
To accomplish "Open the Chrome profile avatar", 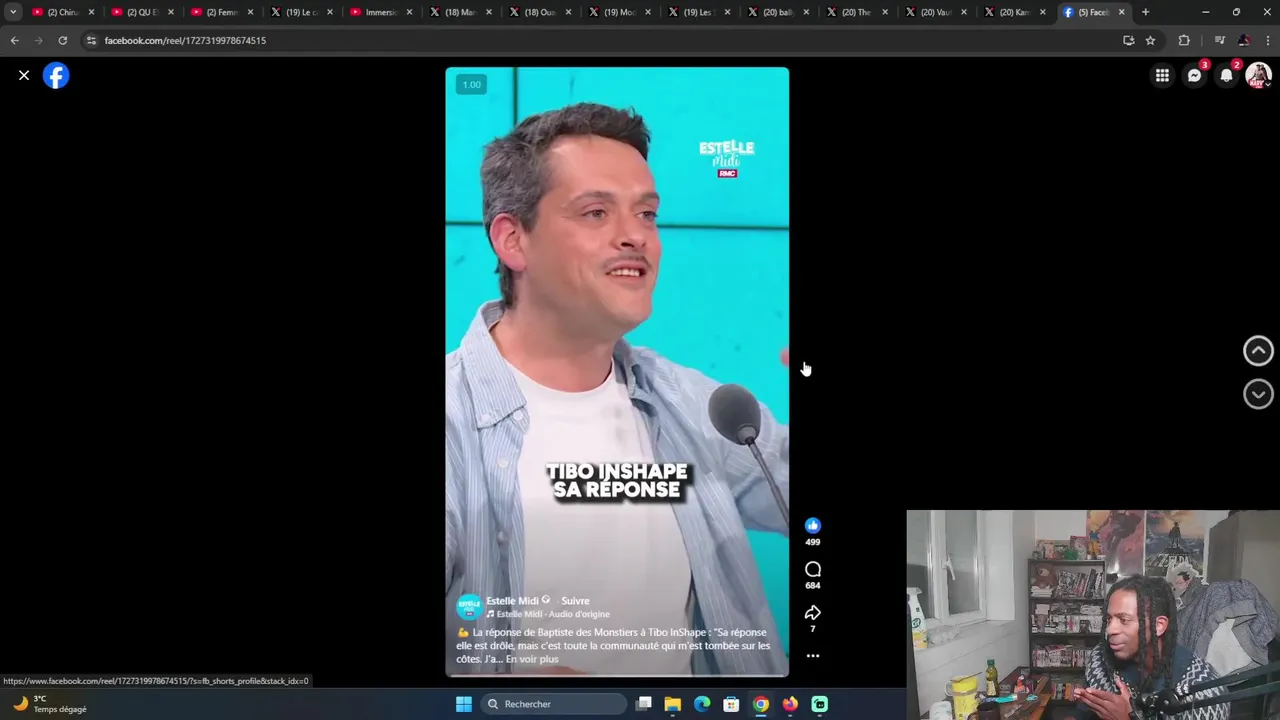I will pyautogui.click(x=1243, y=40).
